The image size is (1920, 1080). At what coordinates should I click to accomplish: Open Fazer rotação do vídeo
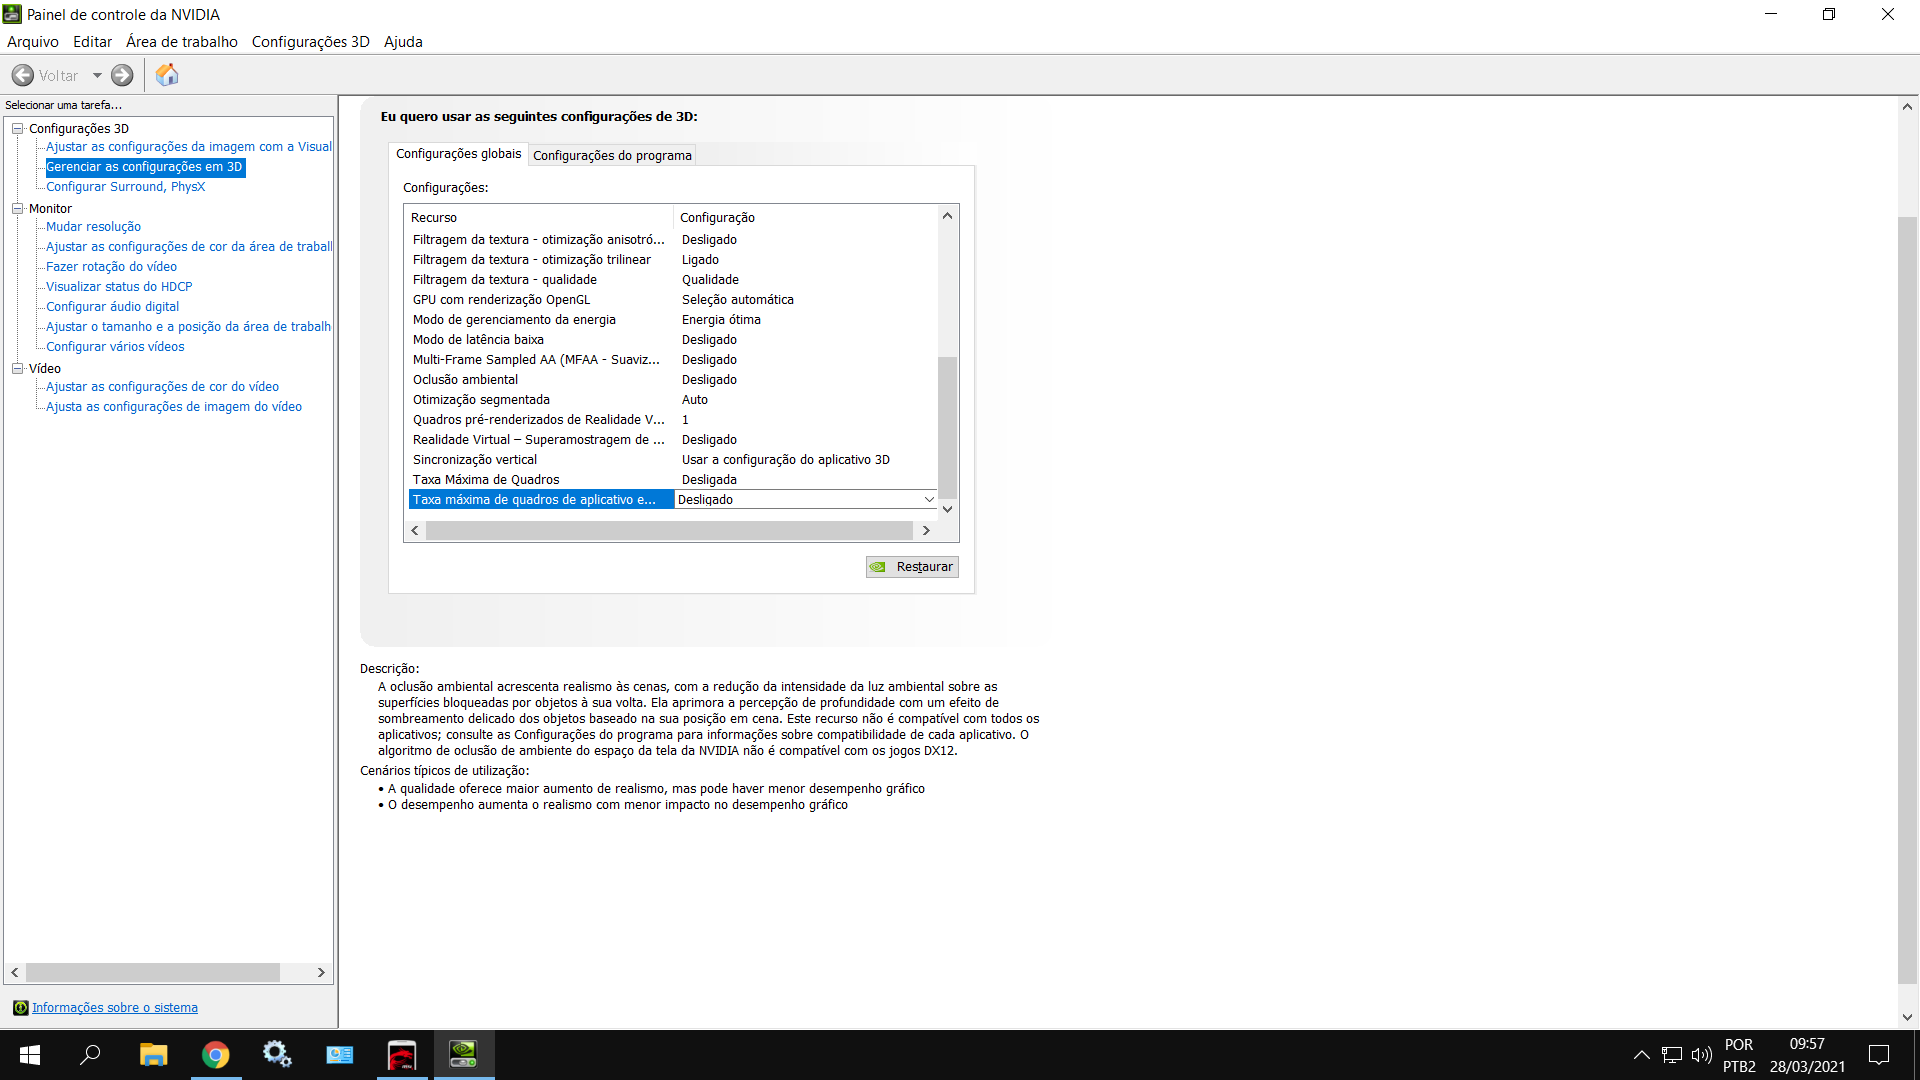click(111, 267)
